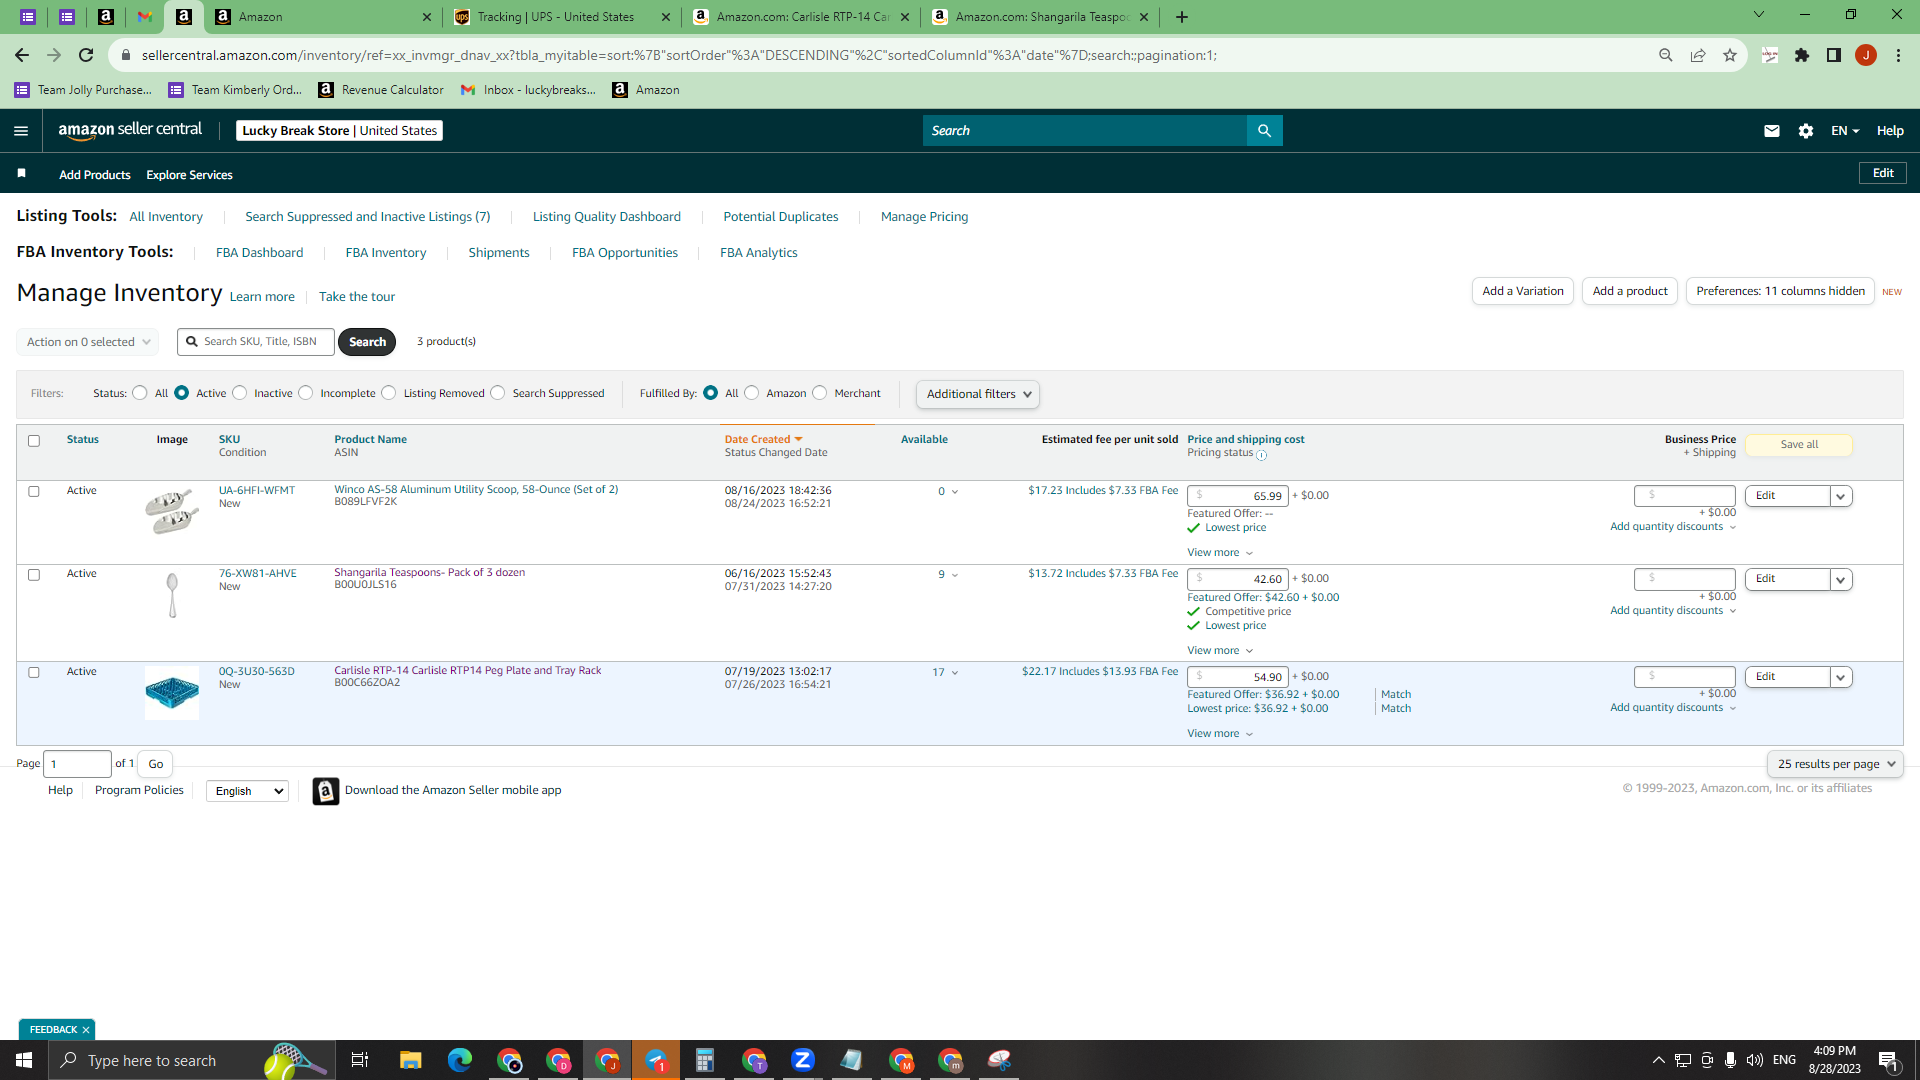The height and width of the screenshot is (1080, 1920).
Task: Select the Search Suppressed status filter
Action: click(498, 393)
